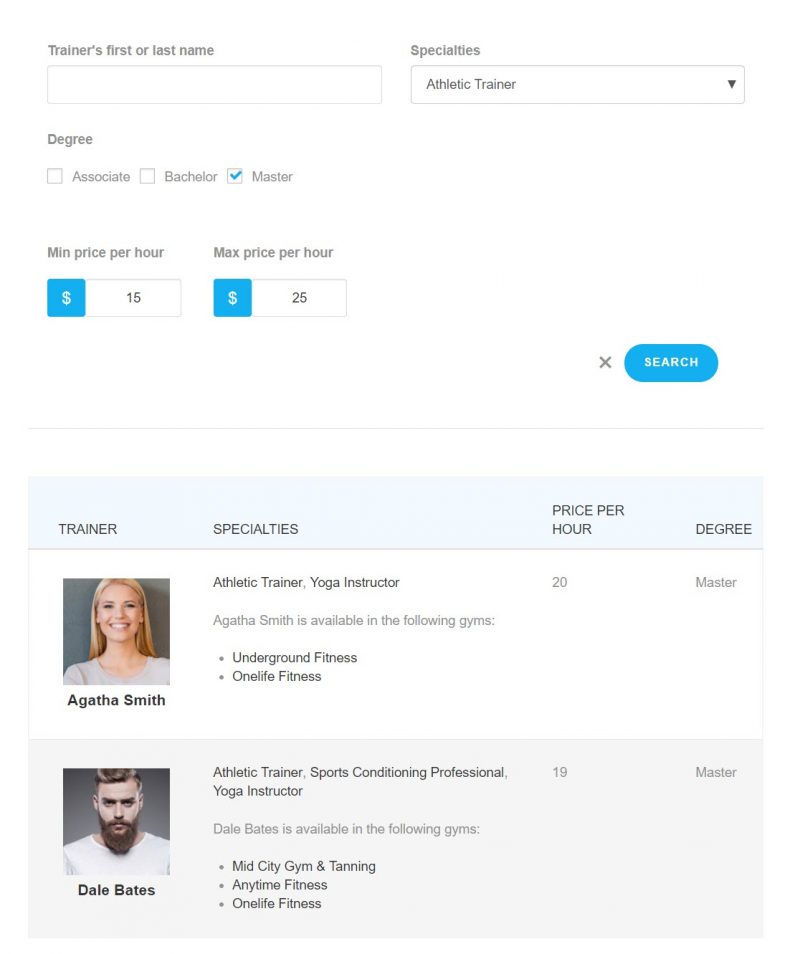Click the dollar icon beside min price
Viewport: 800px width, 954px height.
pyautogui.click(x=66, y=298)
